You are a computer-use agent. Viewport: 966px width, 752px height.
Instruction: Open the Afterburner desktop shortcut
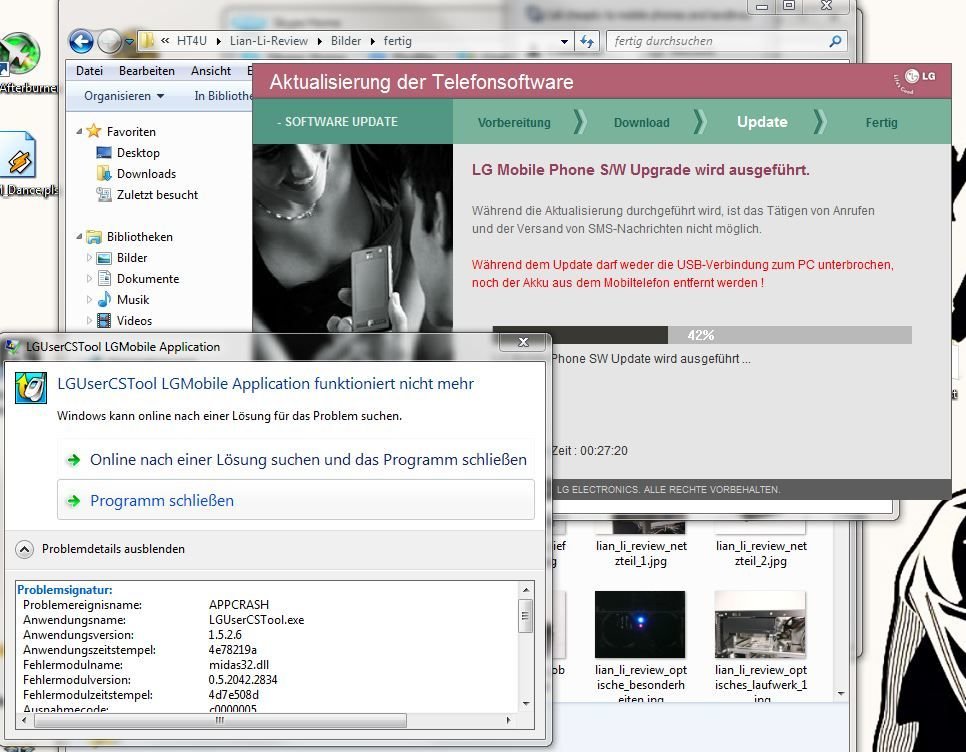point(22,63)
